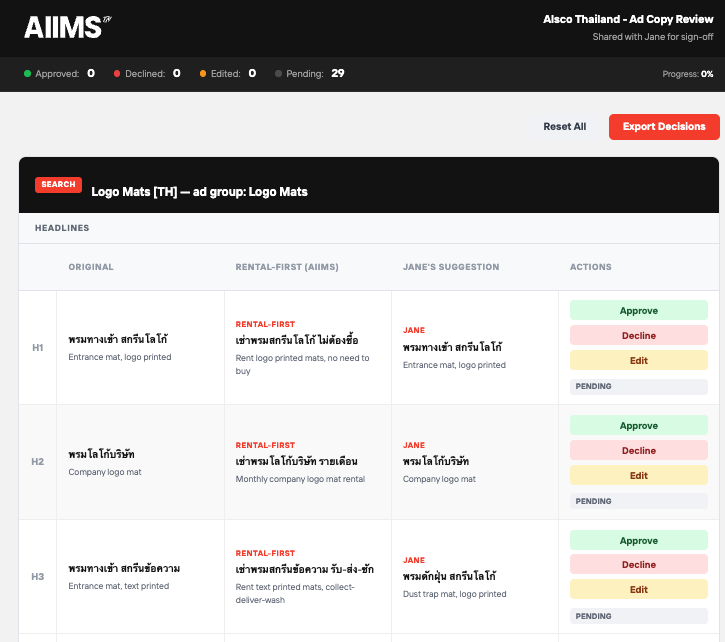This screenshot has width=725, height=642.
Task: Click the H1 row label
Action: coord(37,347)
